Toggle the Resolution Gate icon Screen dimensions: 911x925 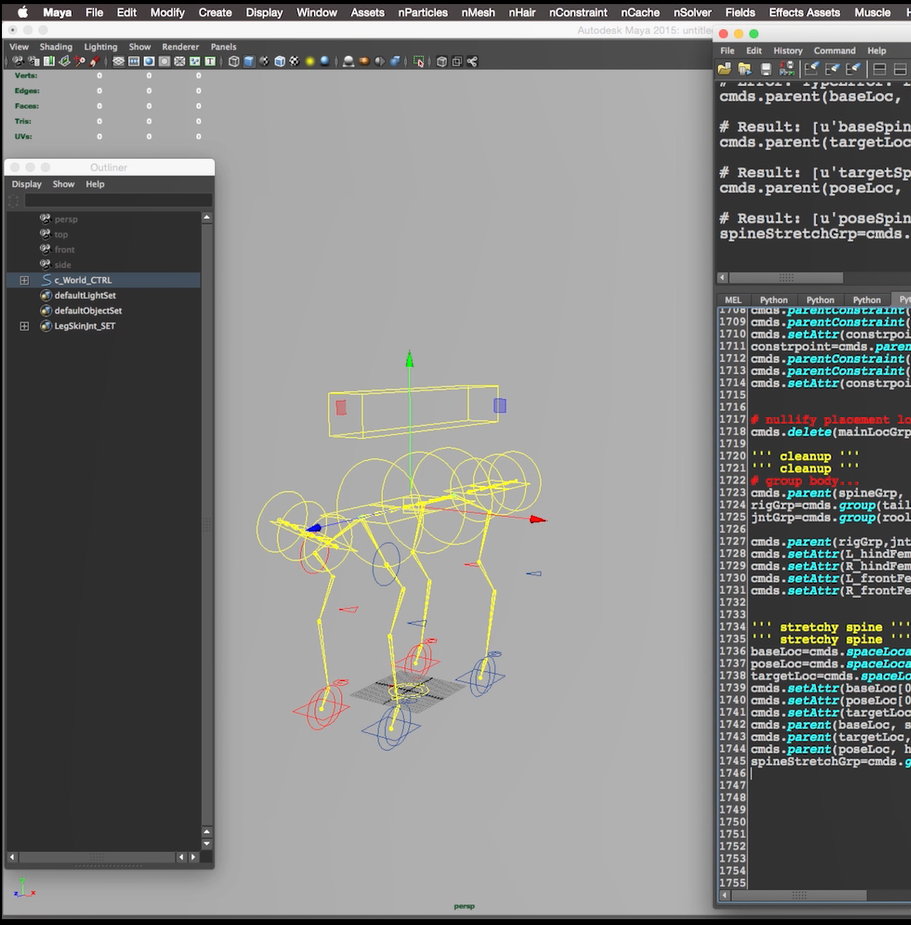click(149, 61)
